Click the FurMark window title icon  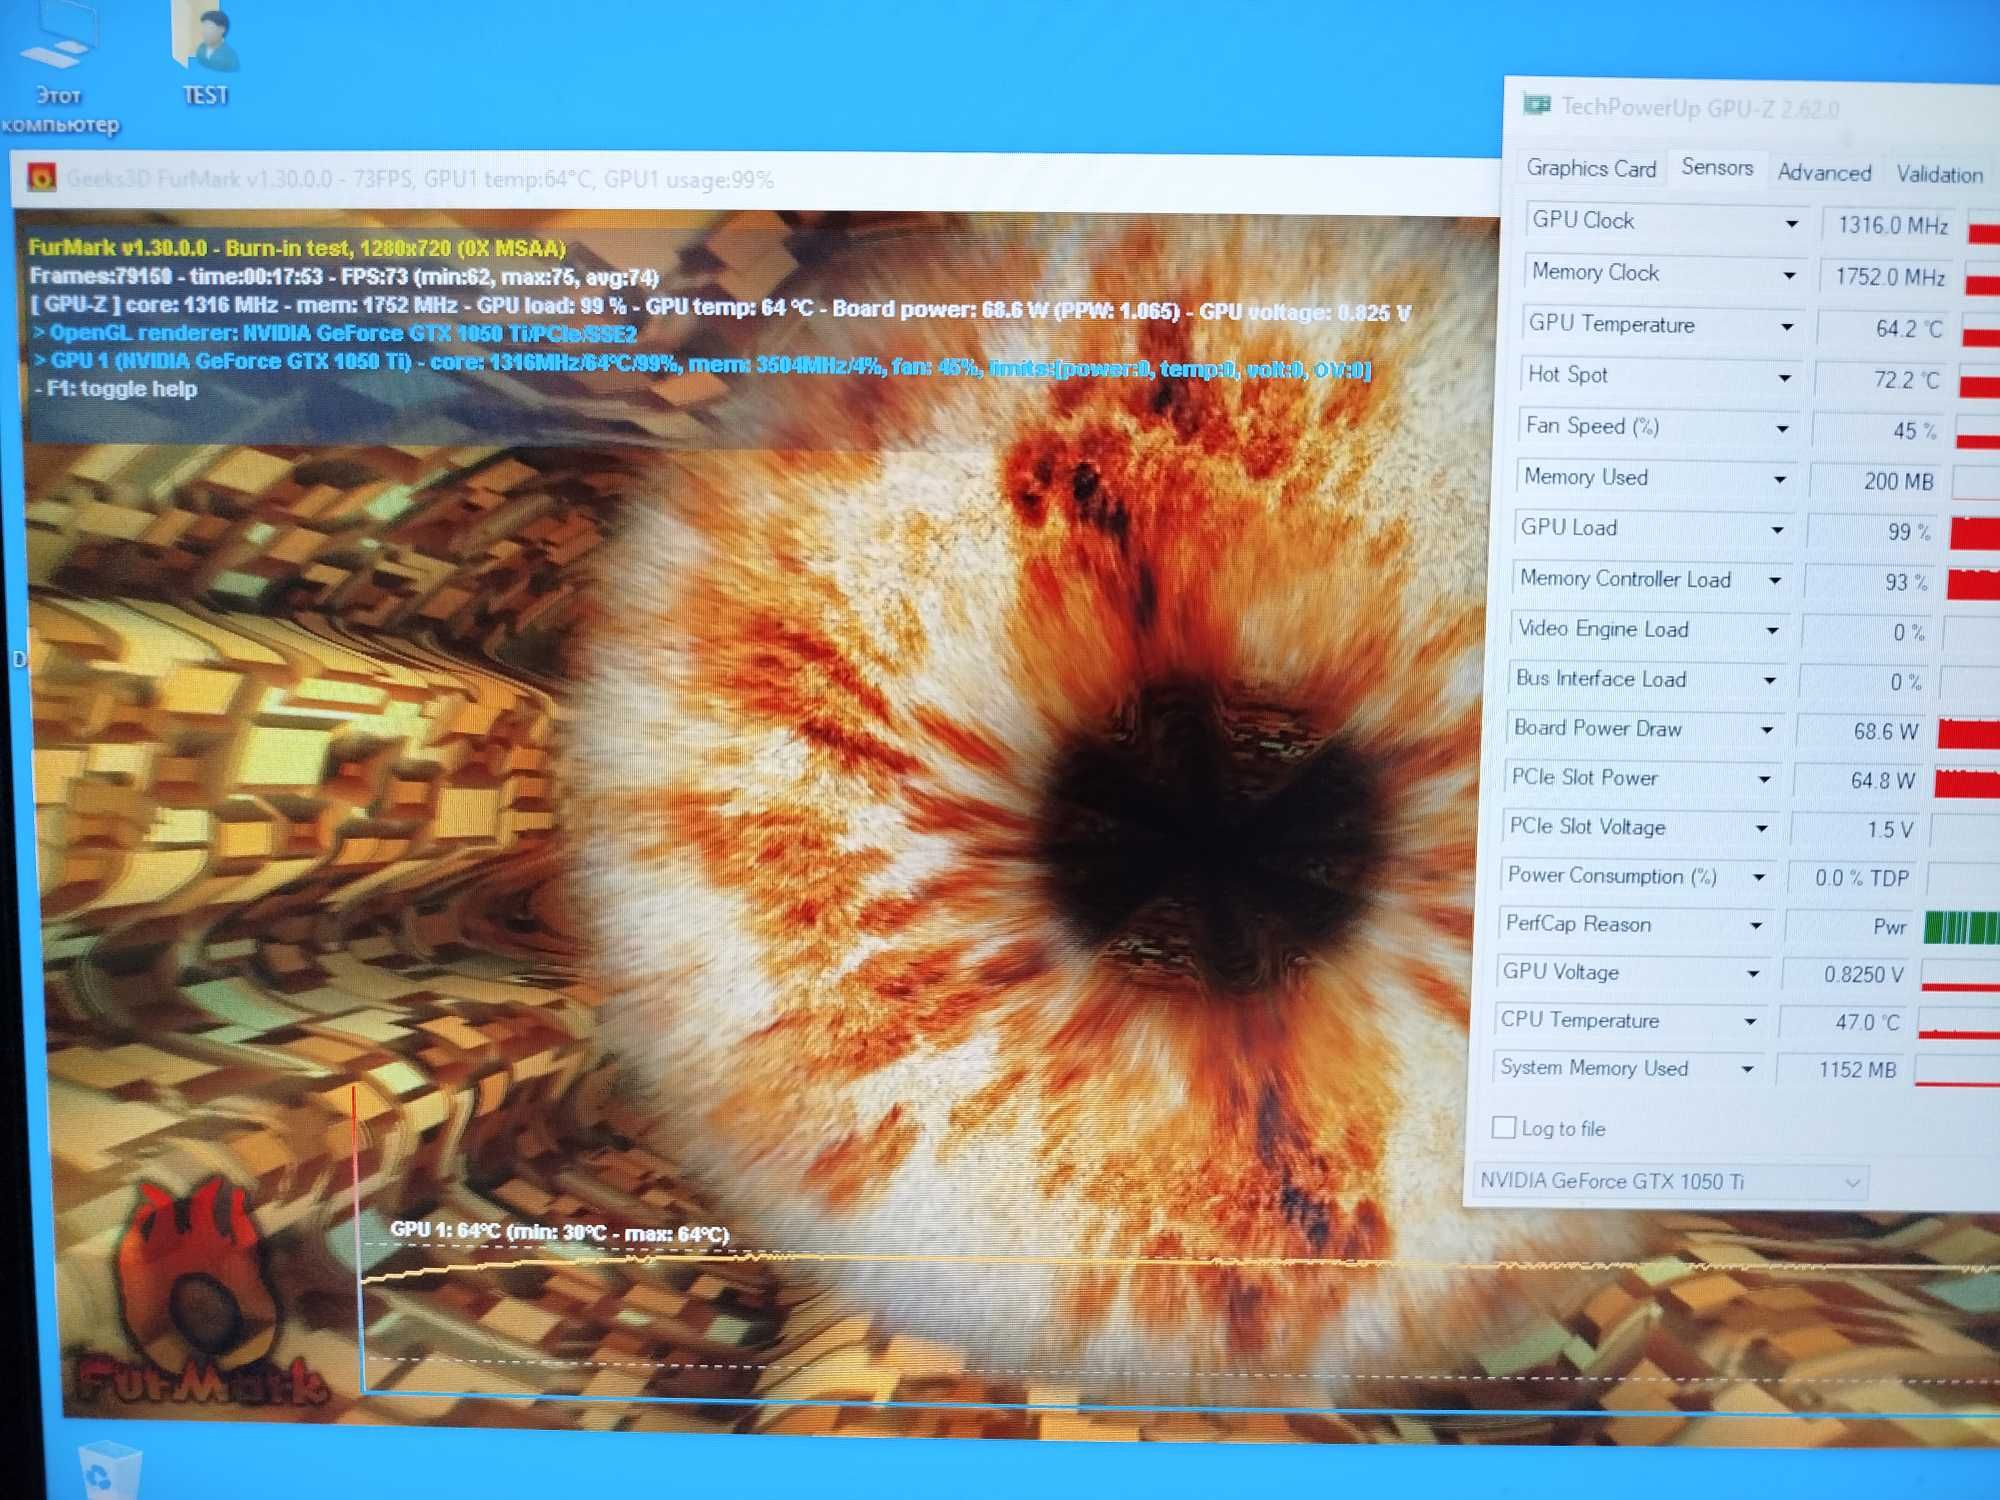point(41,177)
